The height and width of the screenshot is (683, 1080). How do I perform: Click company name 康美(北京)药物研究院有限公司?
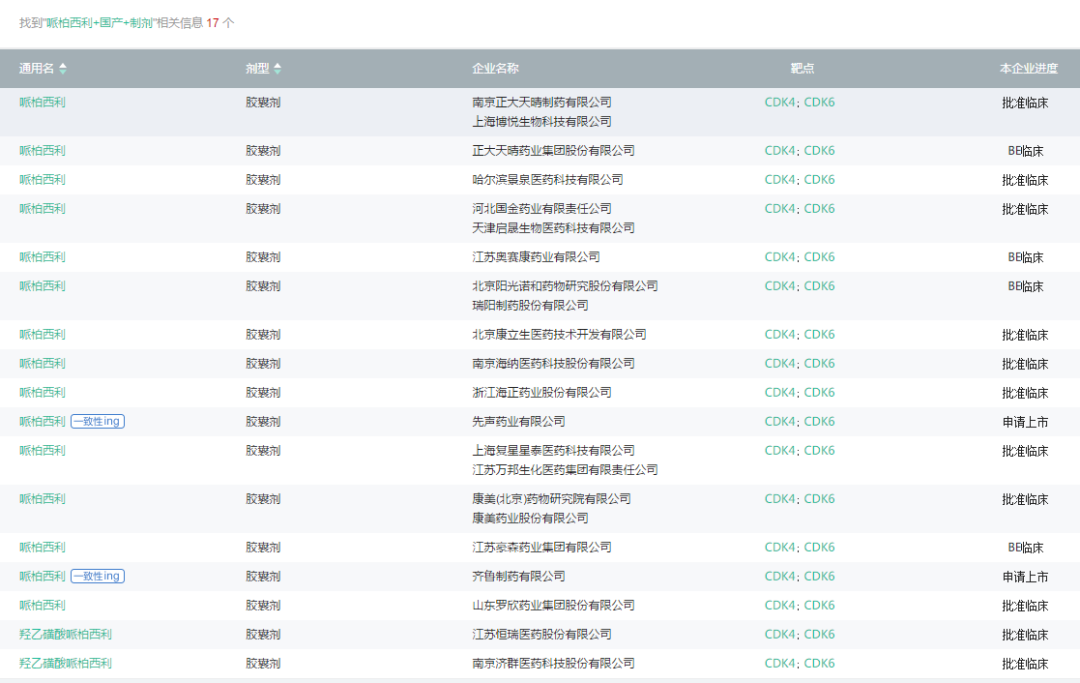[x=552, y=498]
